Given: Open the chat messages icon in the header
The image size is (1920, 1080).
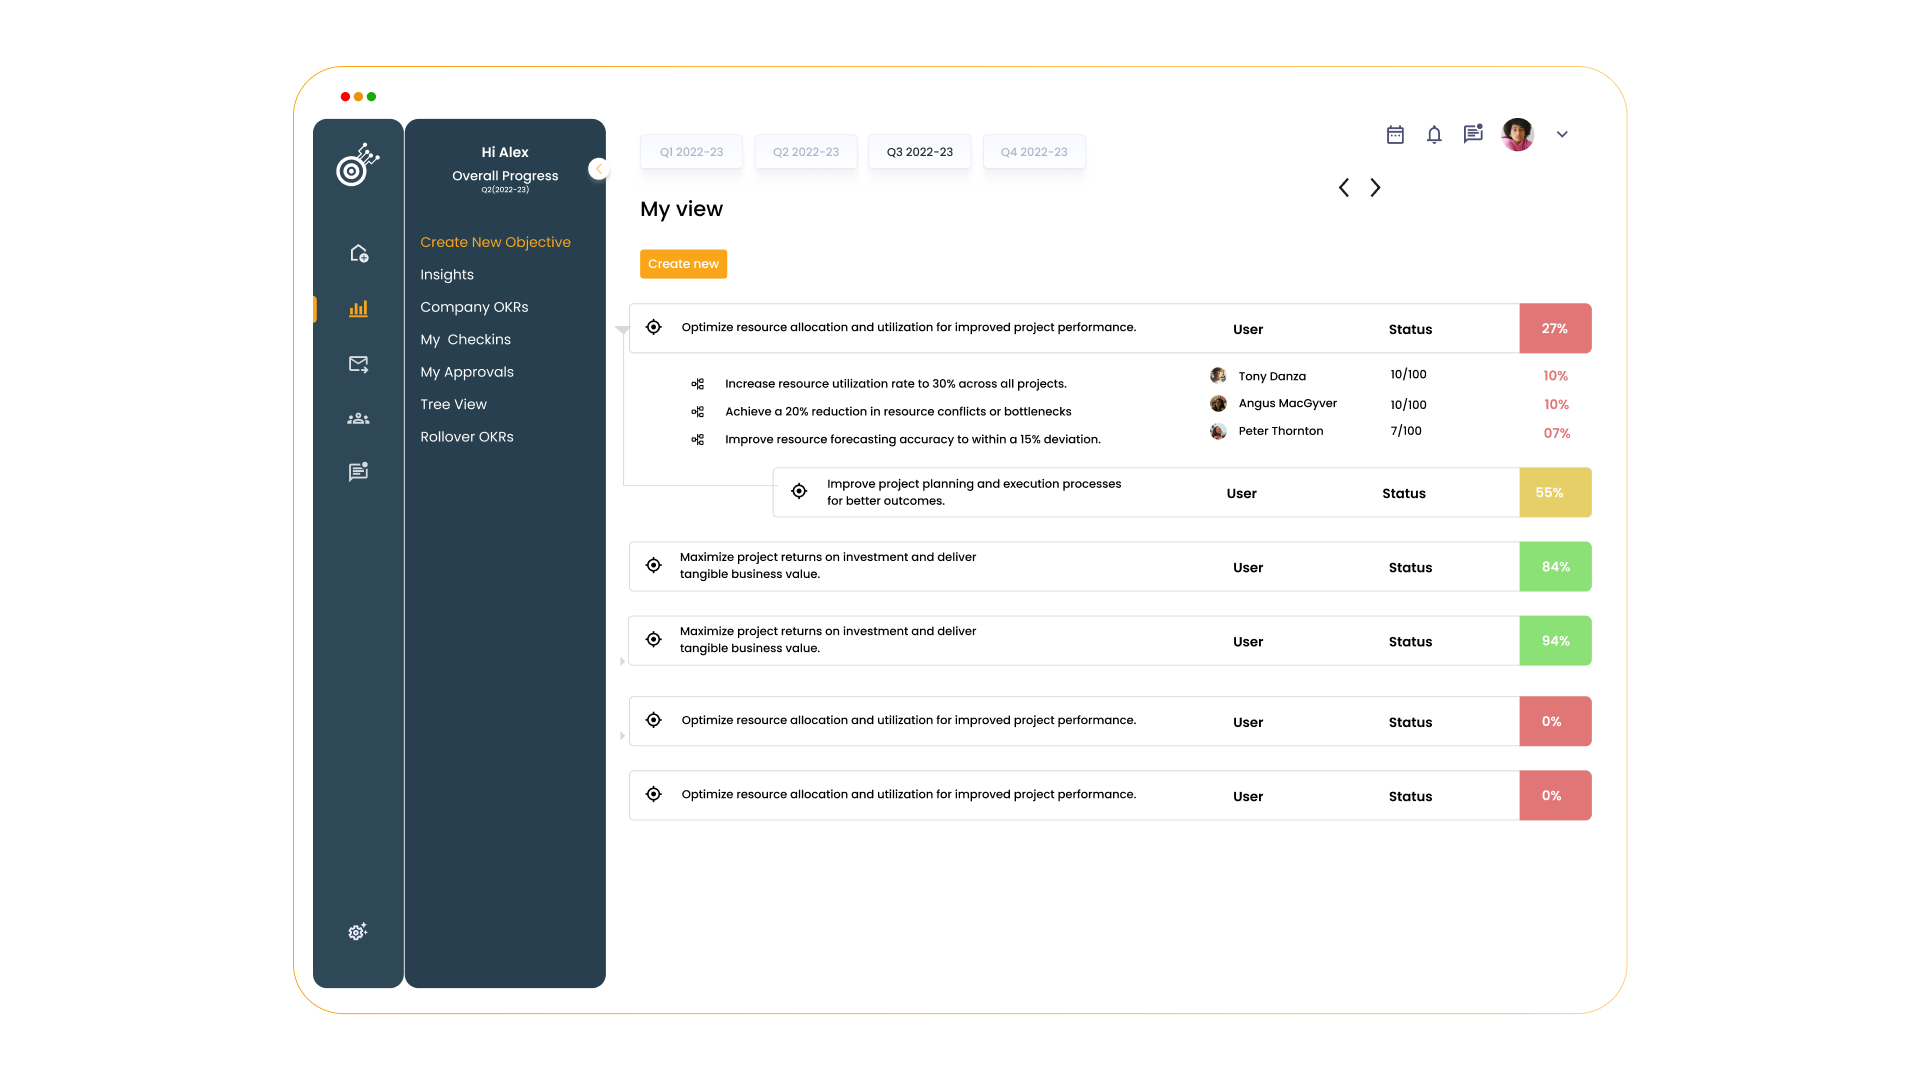Looking at the screenshot, I should 1472,134.
